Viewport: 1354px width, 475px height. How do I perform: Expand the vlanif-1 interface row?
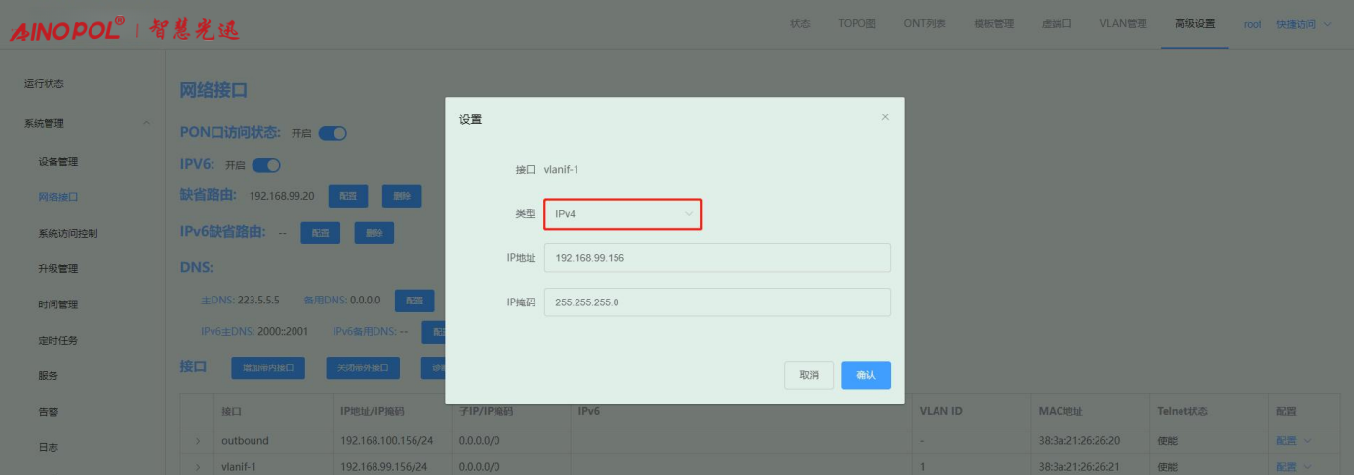click(x=198, y=467)
